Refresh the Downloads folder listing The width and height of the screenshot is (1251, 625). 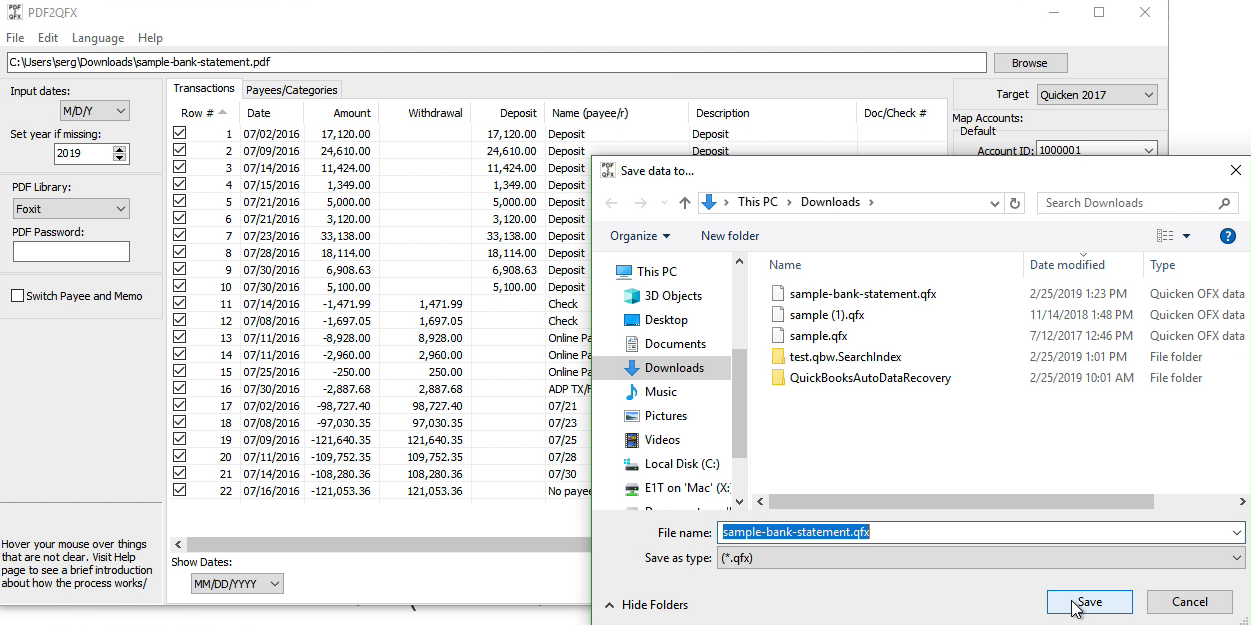point(1016,203)
